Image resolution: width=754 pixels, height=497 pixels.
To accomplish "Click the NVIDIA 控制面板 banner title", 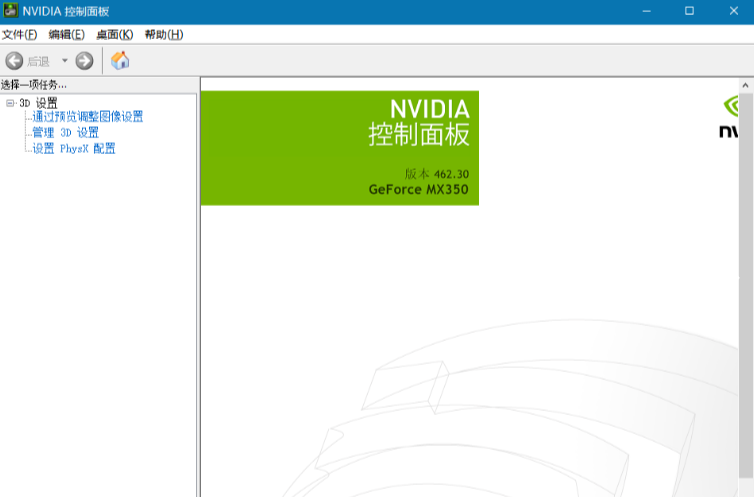I will click(419, 122).
